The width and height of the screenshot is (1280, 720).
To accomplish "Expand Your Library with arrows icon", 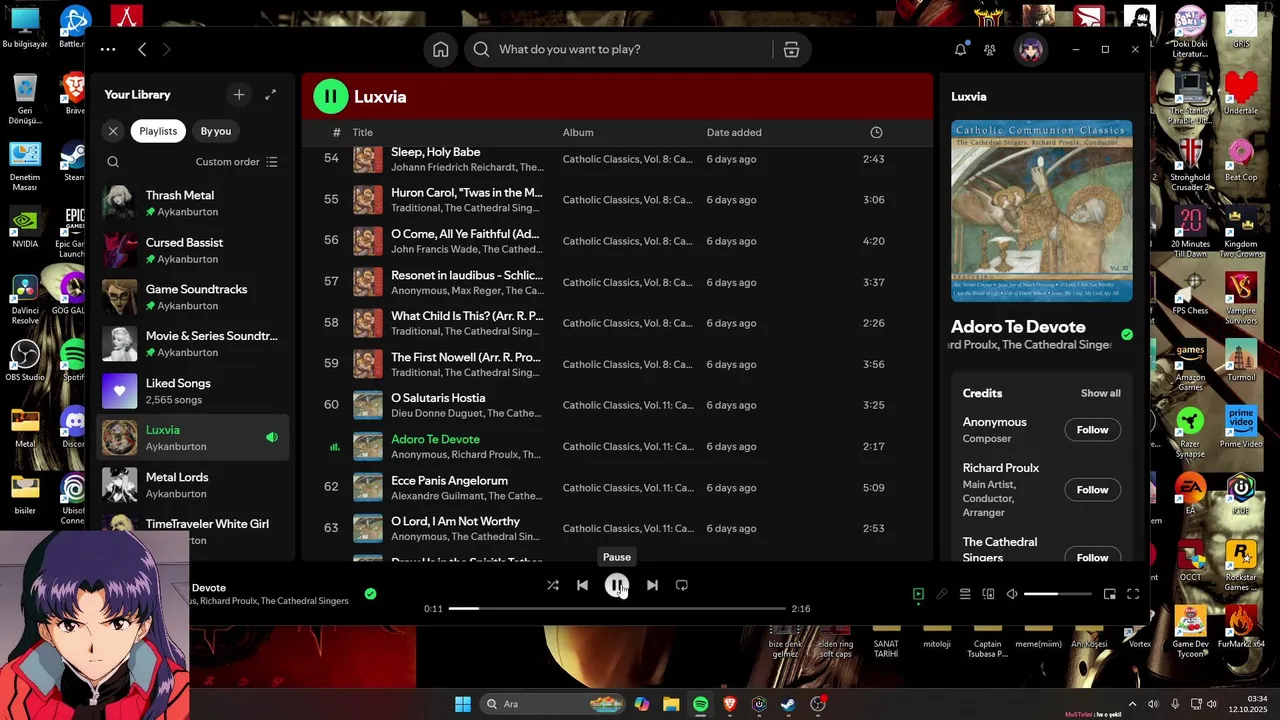I will tap(270, 94).
